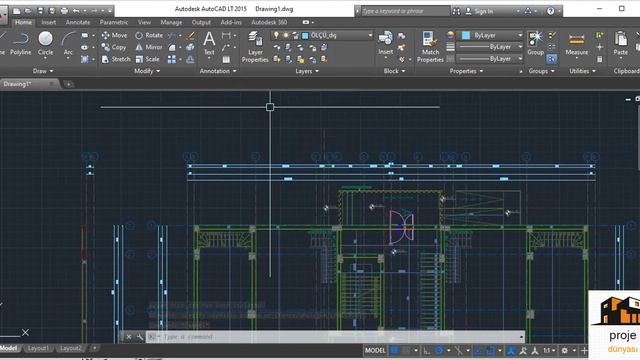Click the Undo arrow in quick access toolbar
The height and width of the screenshot is (360, 640).
(x=76, y=11)
